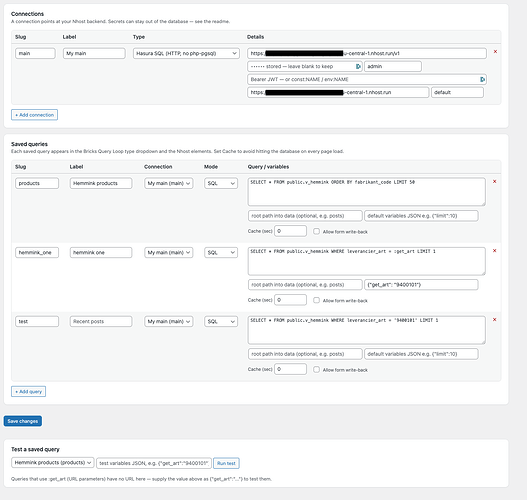Click the 'Saved queries' section heading
The image size is (527, 500).
click(x=29, y=144)
